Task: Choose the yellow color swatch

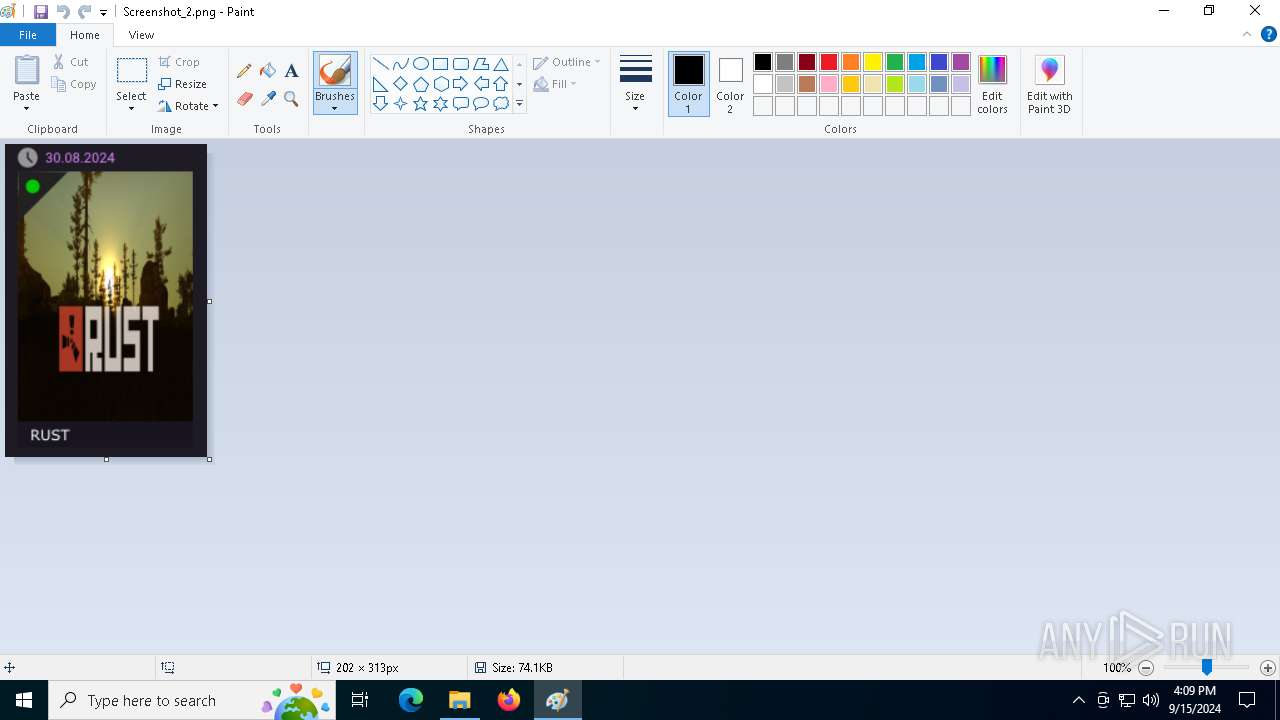Action: [x=873, y=62]
